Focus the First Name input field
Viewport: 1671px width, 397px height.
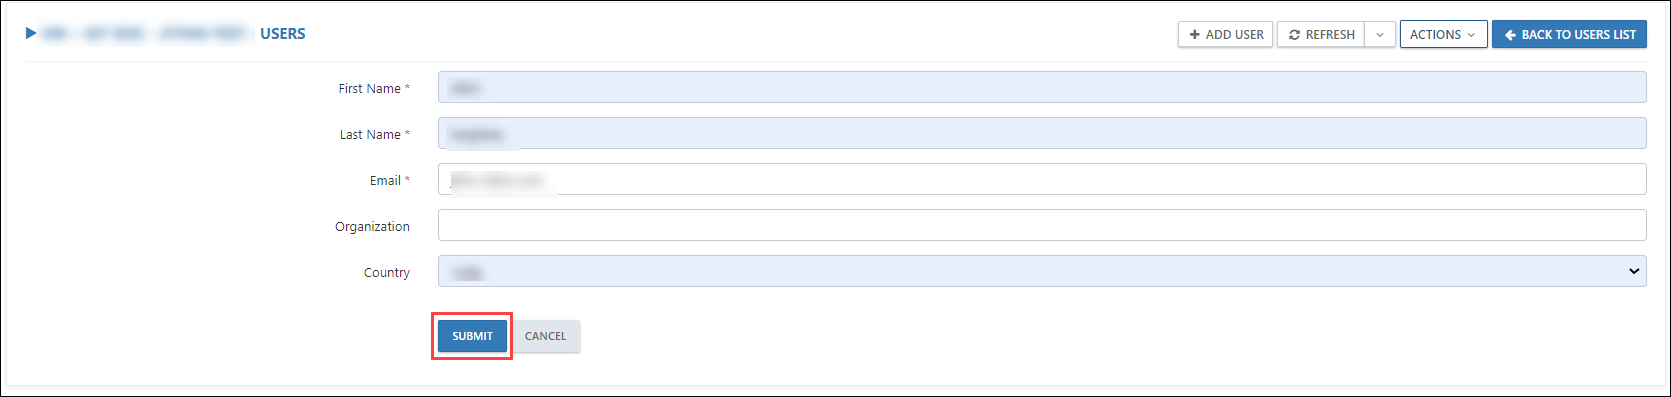coord(1042,87)
